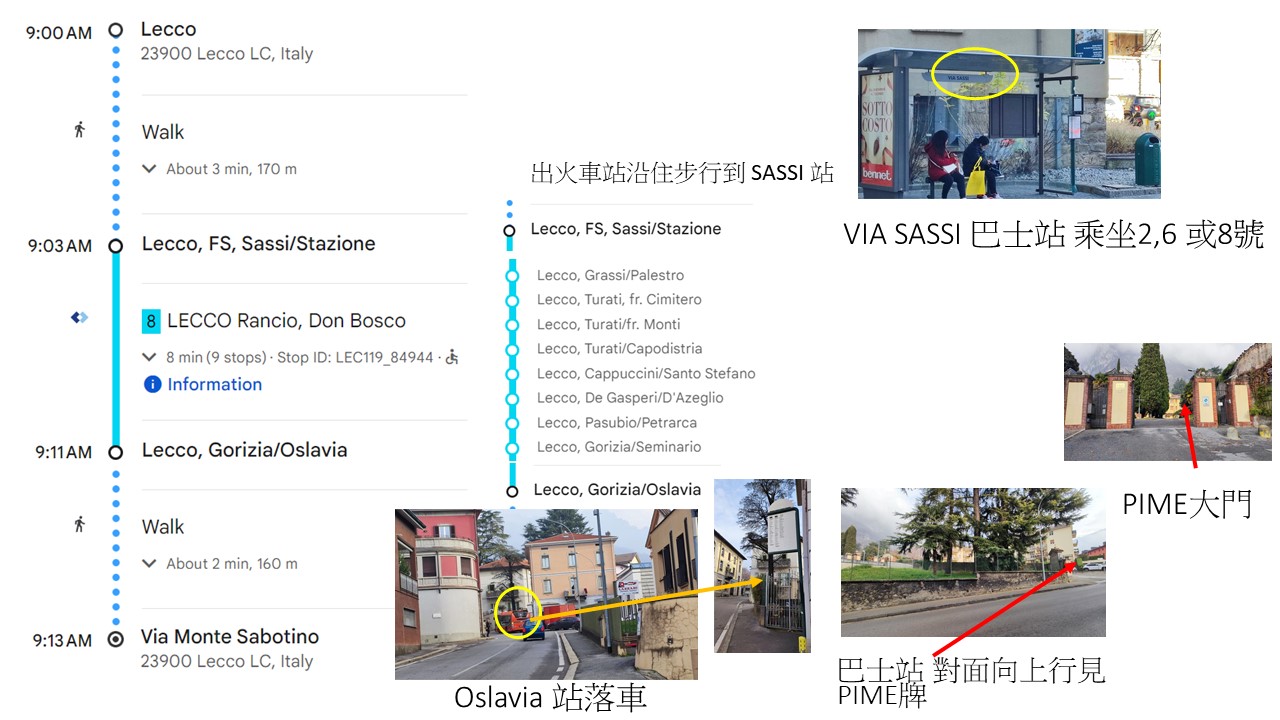Expand the 'About 2 min, 160 m' walk details
1280x720 pixels.
(150, 564)
